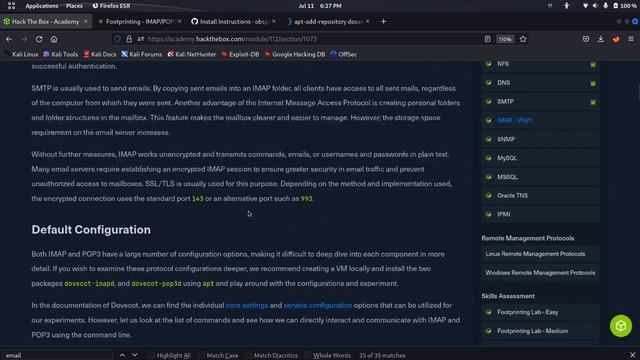Open the browser home page icon
The width and height of the screenshot is (640, 360).
[x=54, y=39]
